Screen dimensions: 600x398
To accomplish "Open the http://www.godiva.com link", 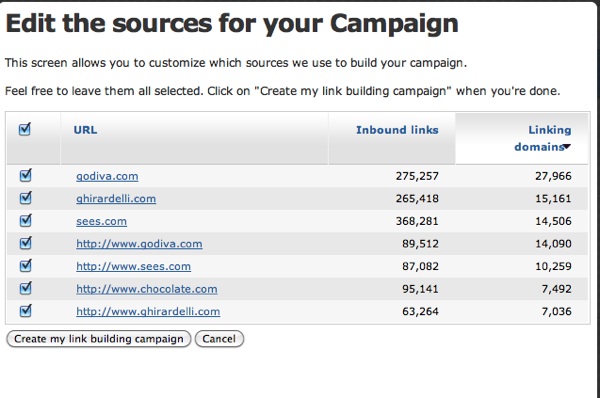I will [139, 244].
